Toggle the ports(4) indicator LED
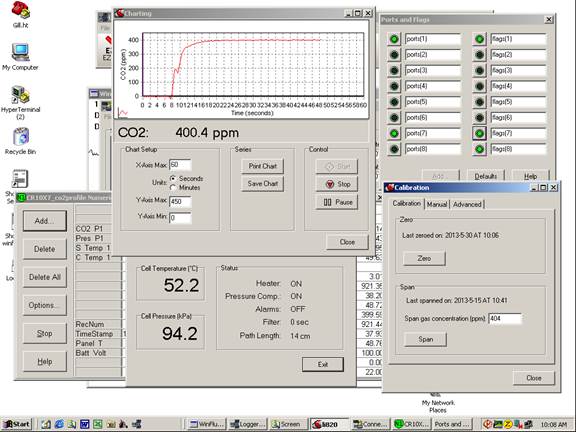This screenshot has height=432, width=576. click(x=394, y=86)
